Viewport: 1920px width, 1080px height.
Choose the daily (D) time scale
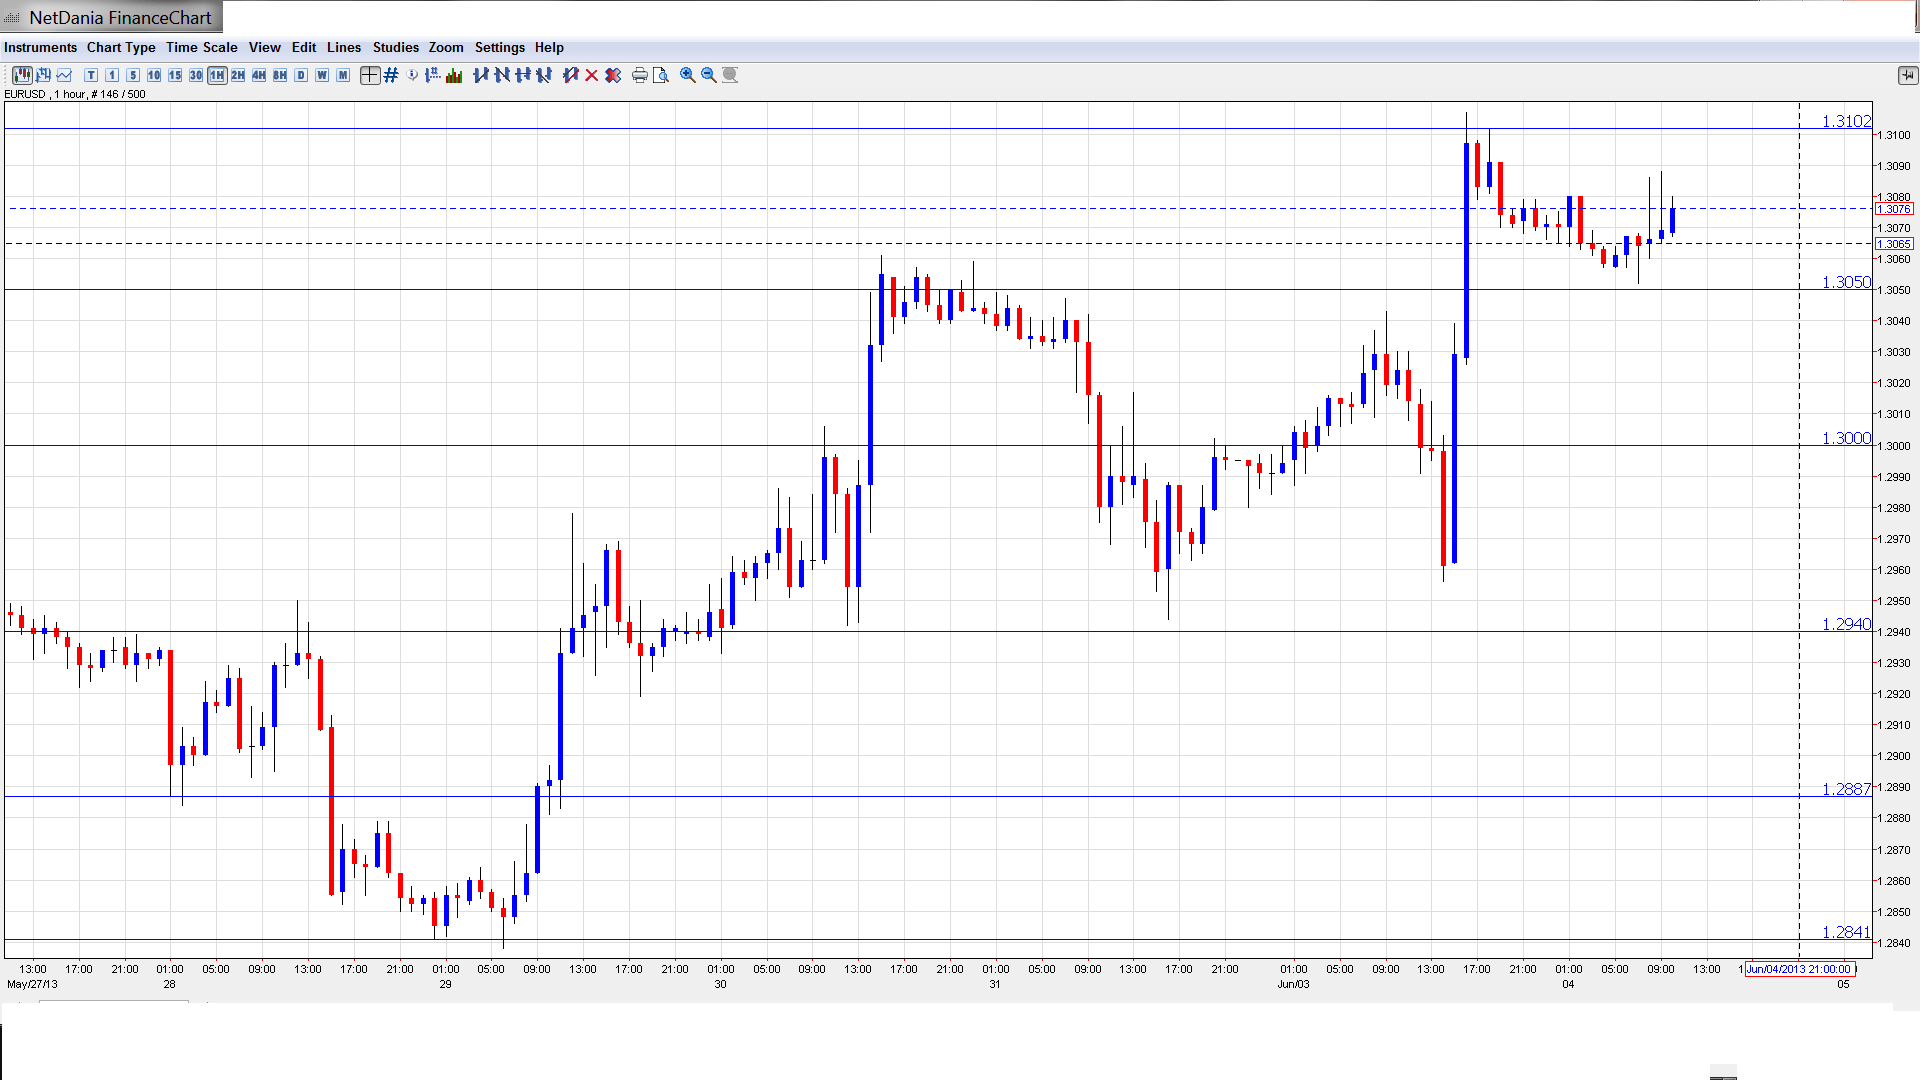(x=301, y=75)
